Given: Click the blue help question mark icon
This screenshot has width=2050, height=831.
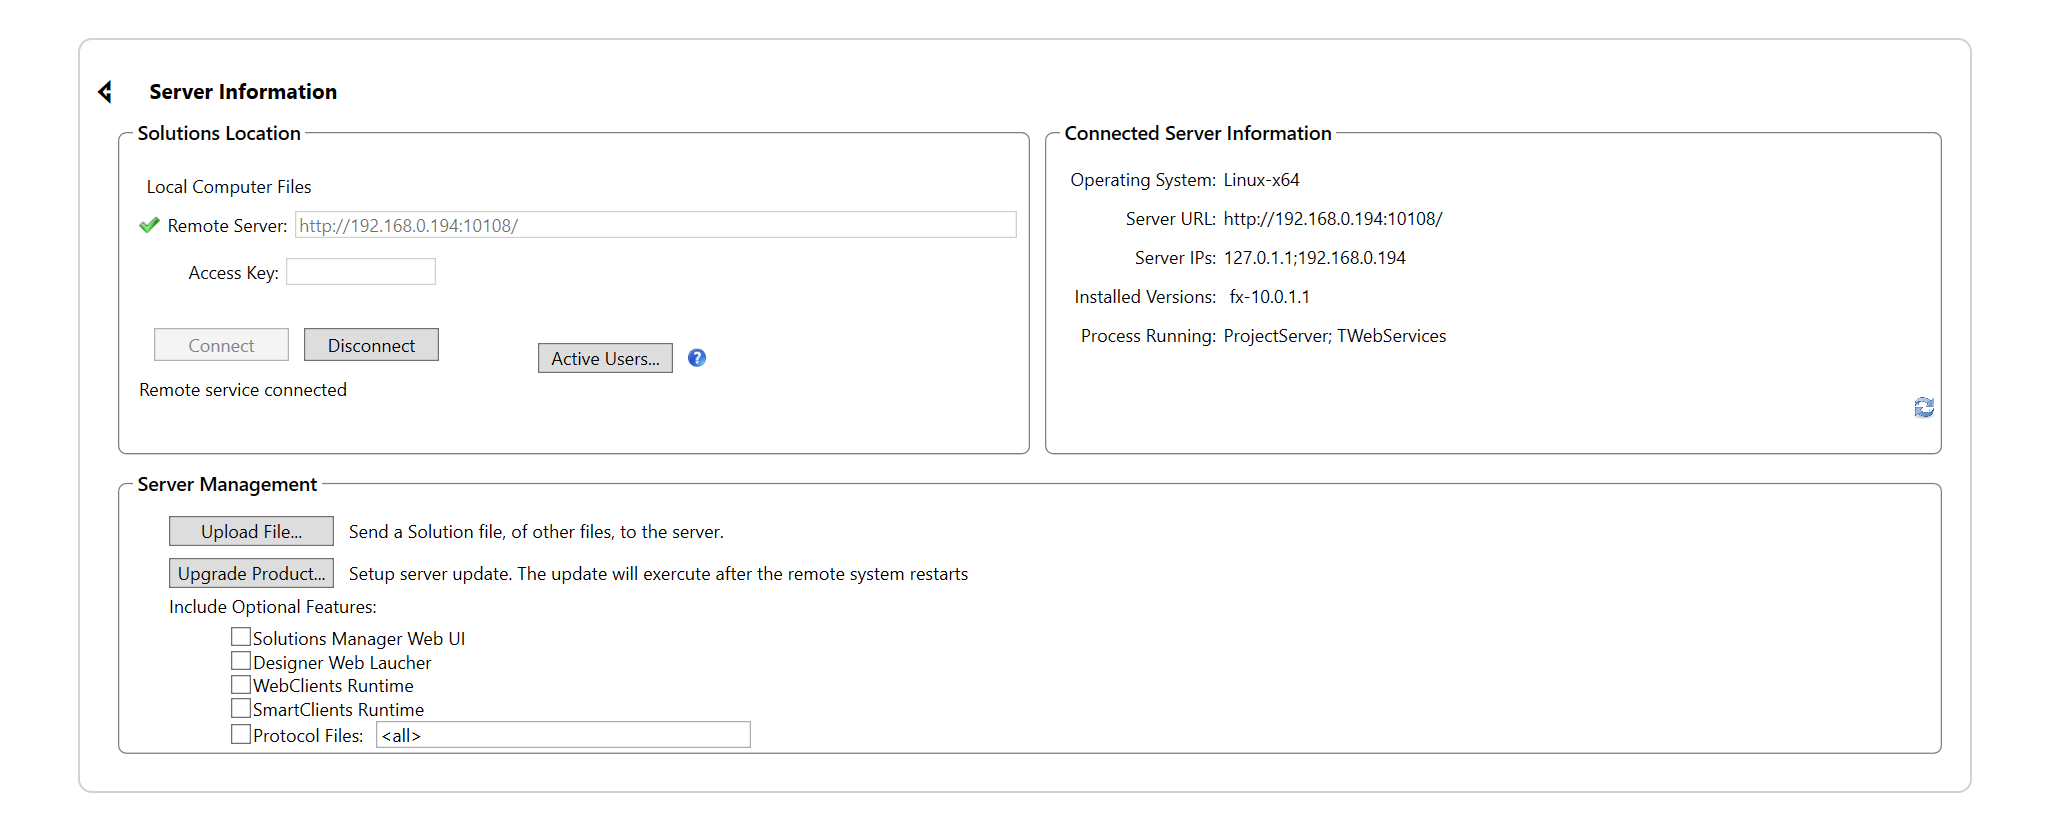Looking at the screenshot, I should click(x=697, y=358).
